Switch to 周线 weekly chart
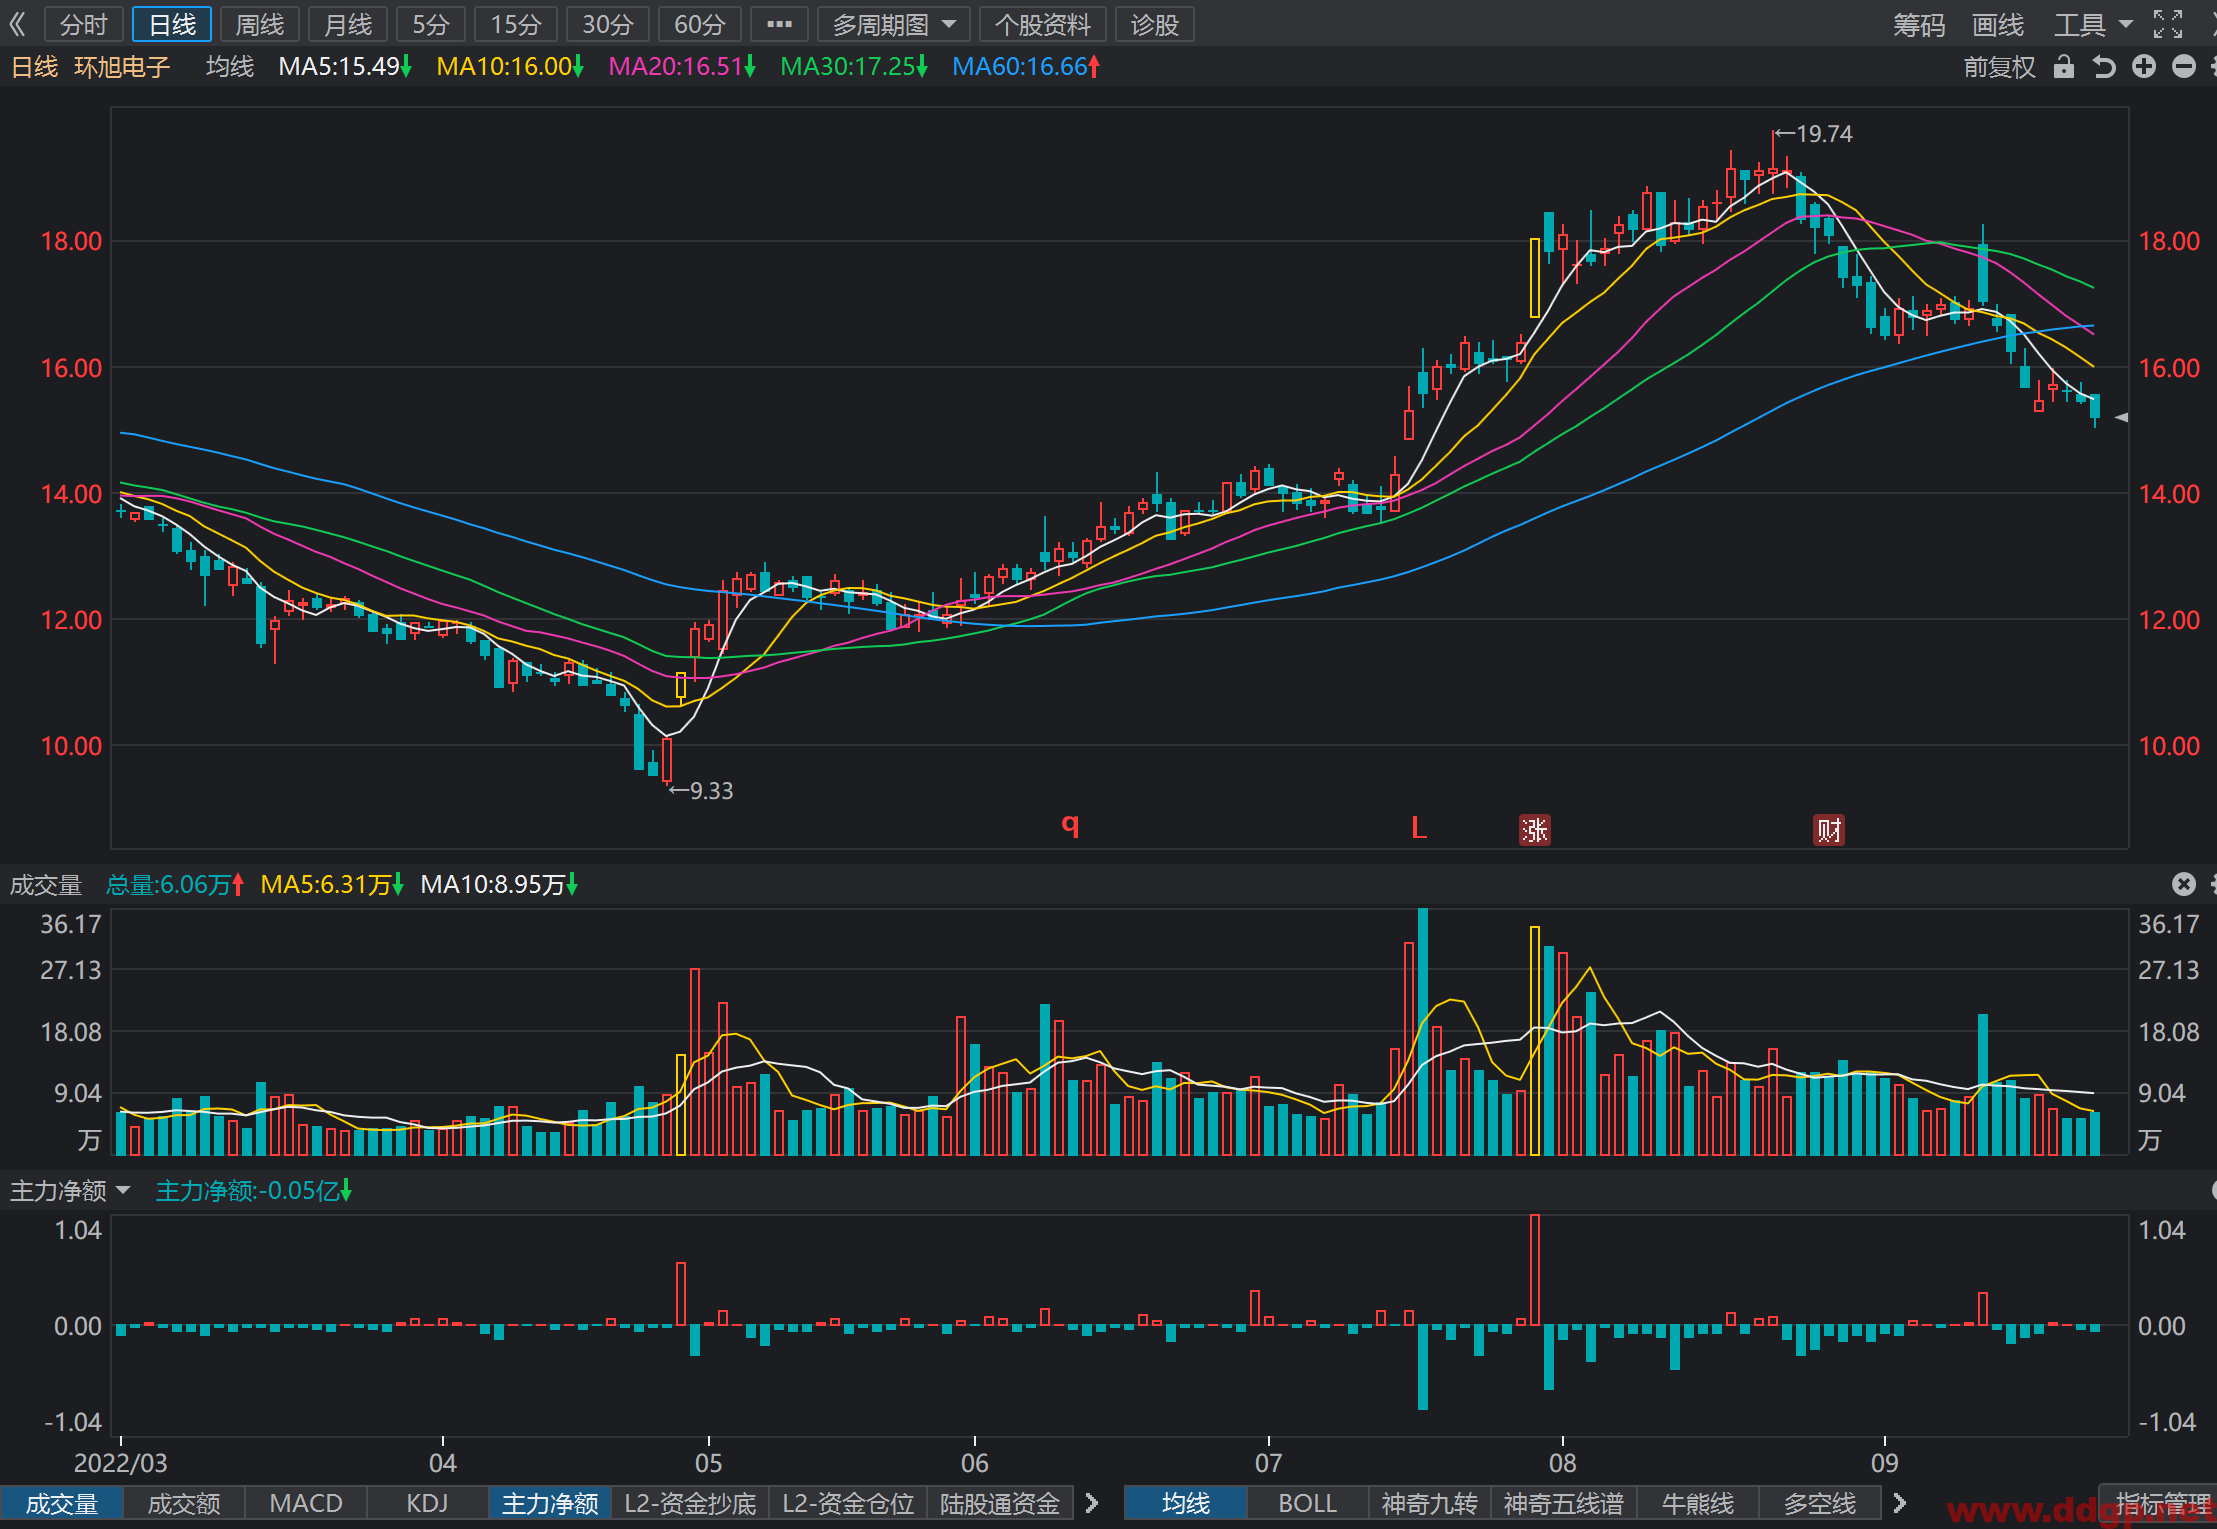 pyautogui.click(x=260, y=24)
